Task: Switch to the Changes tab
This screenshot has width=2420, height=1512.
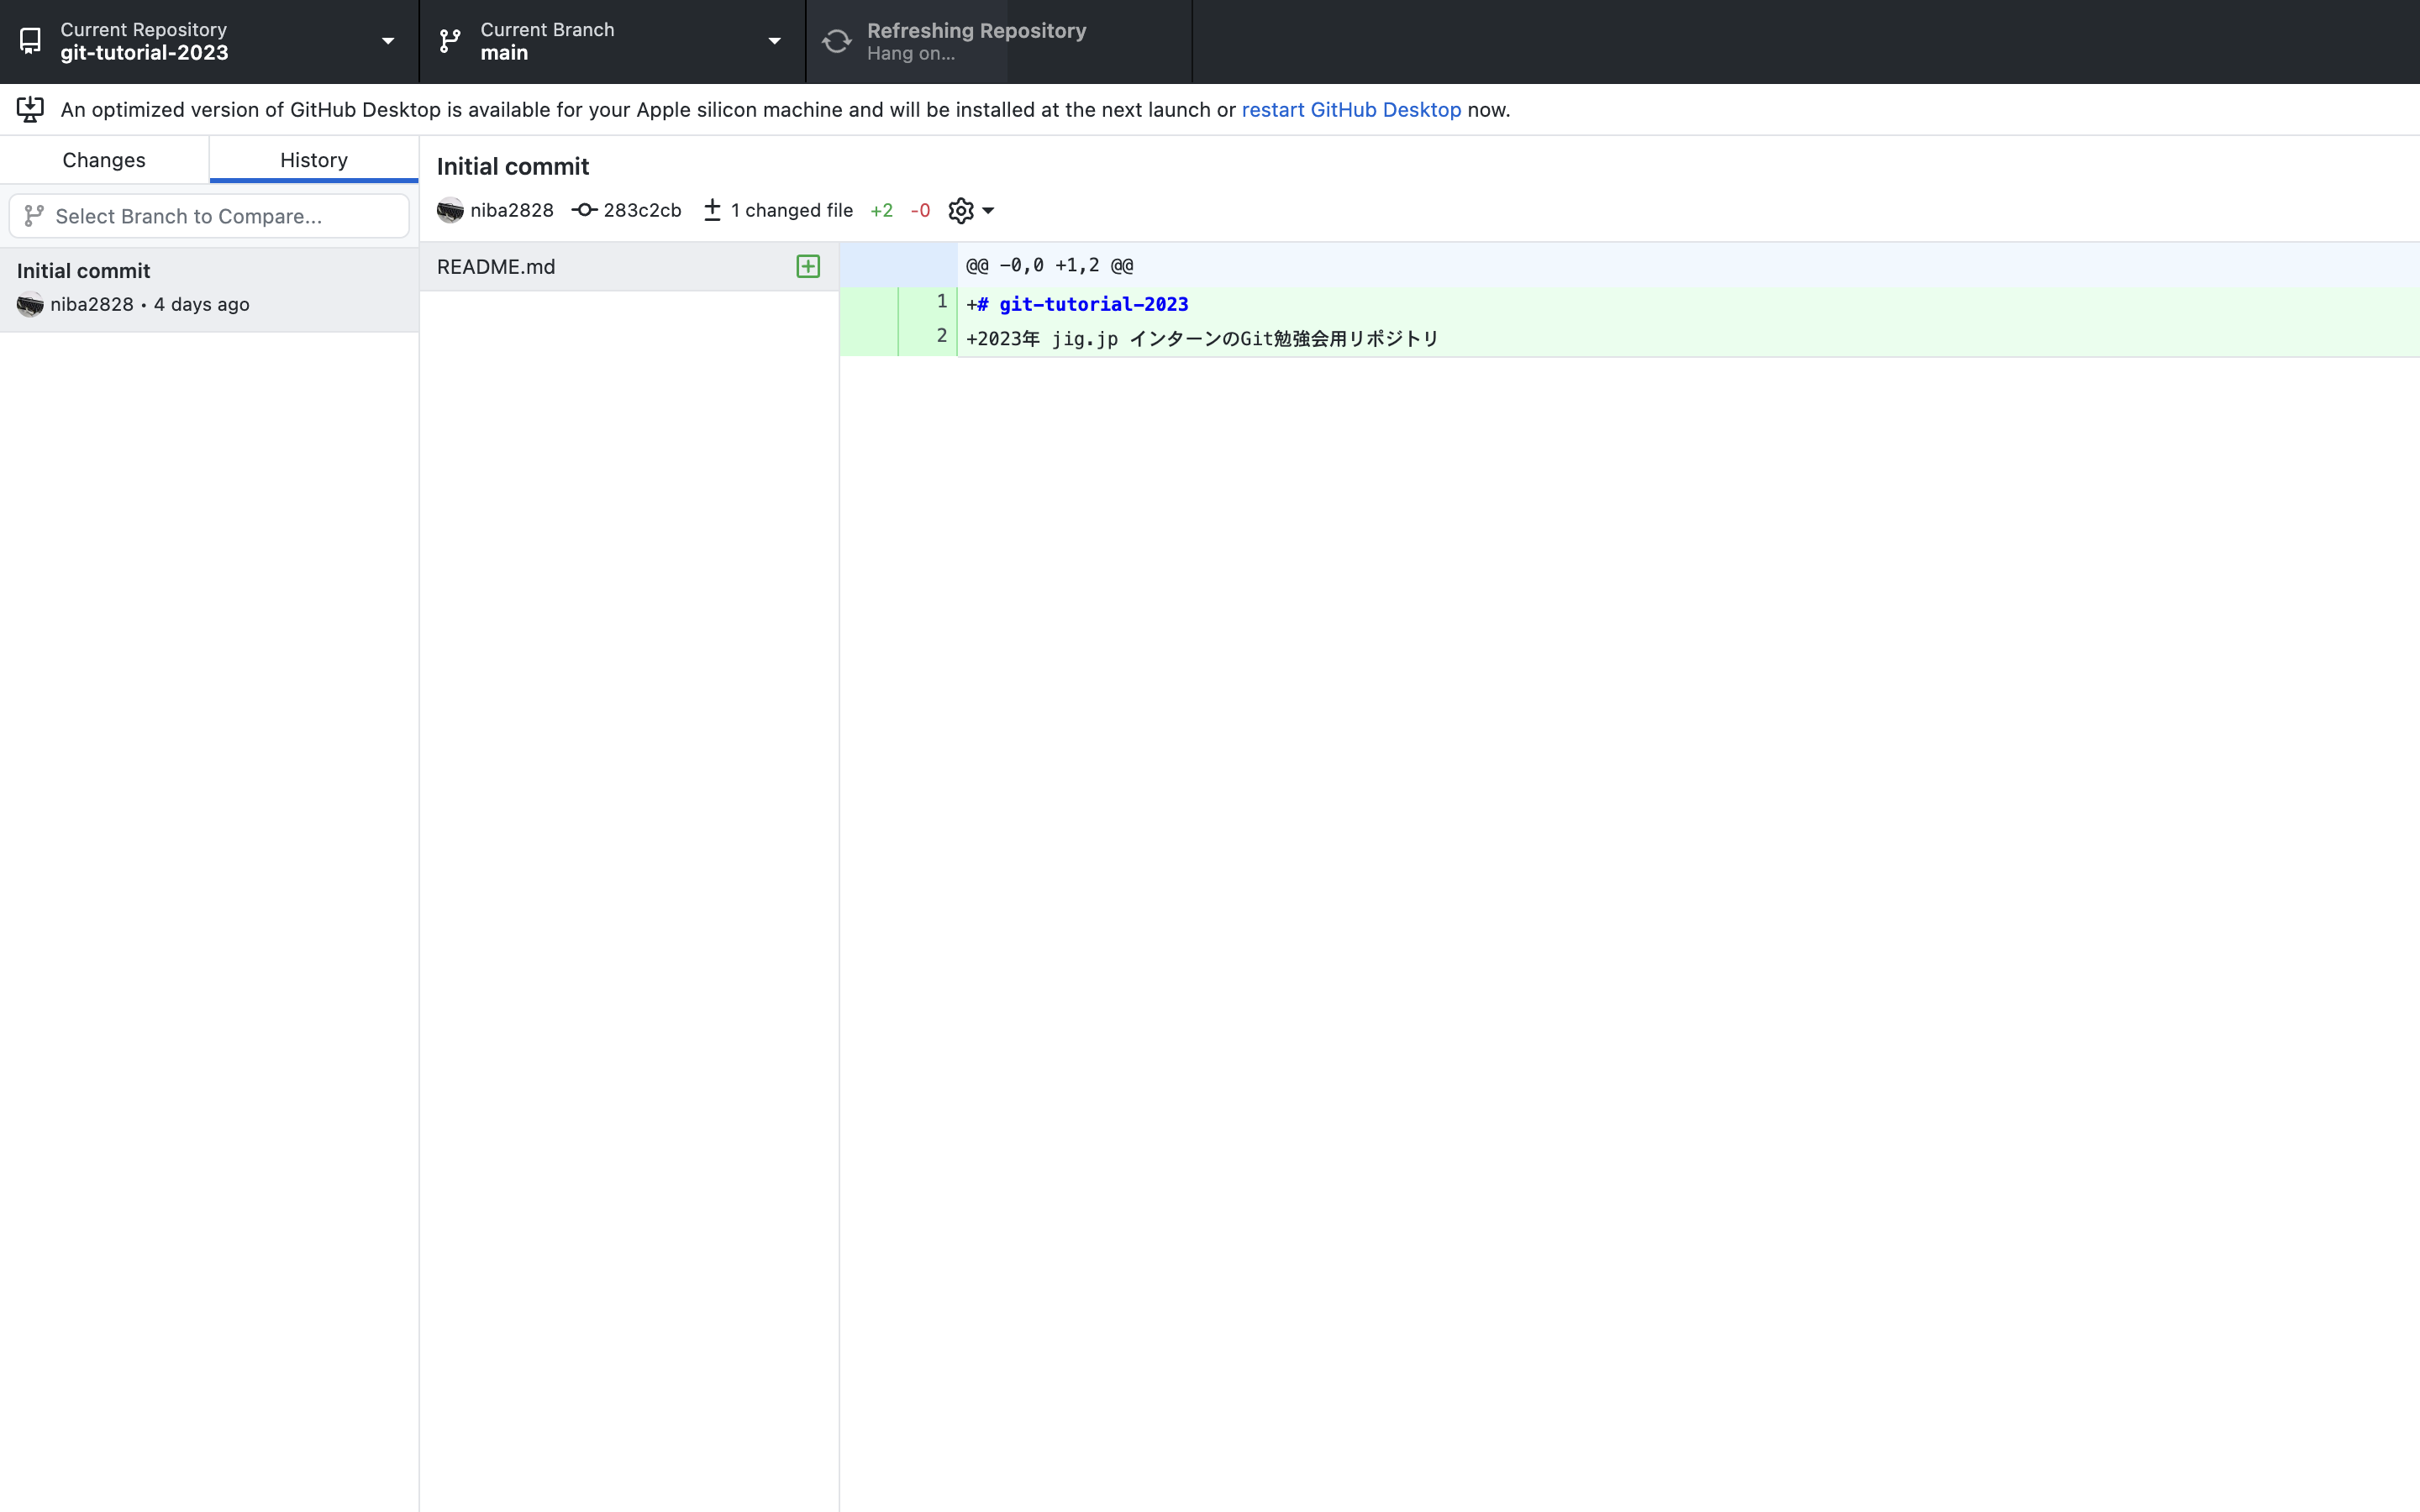Action: 104,160
